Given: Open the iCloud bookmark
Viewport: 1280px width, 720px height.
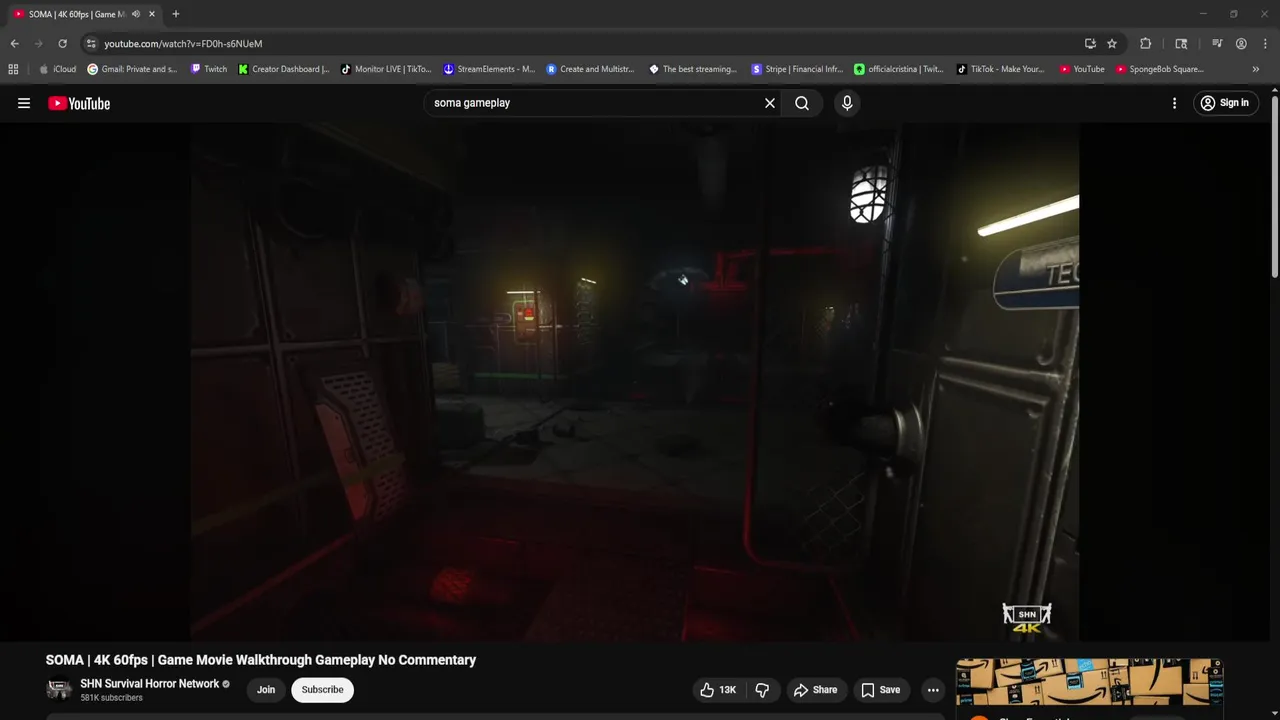Looking at the screenshot, I should pyautogui.click(x=58, y=69).
